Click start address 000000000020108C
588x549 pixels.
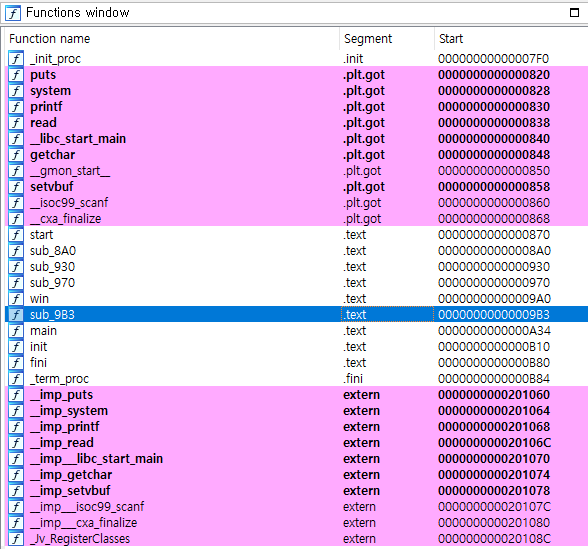494,539
